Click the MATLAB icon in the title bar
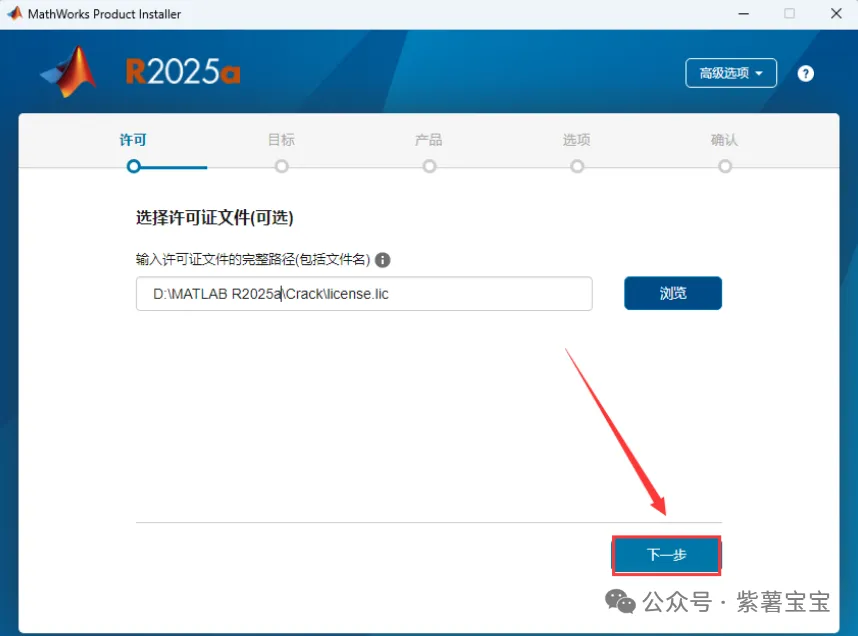 point(14,14)
